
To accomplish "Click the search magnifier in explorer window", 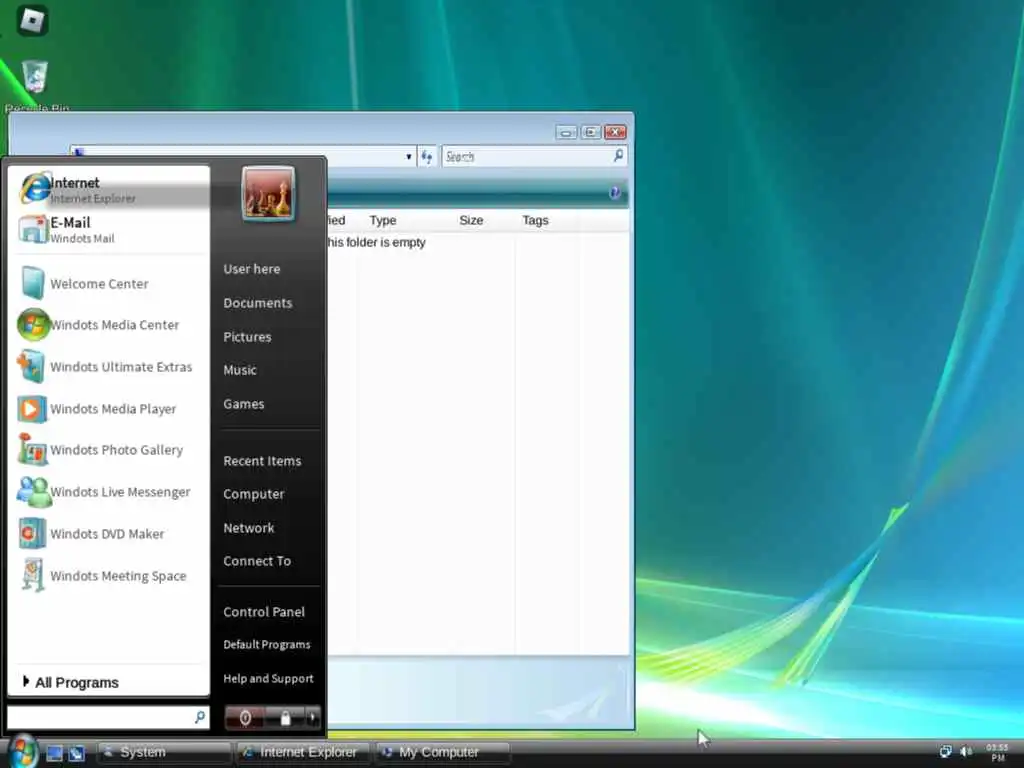I will click(x=618, y=155).
